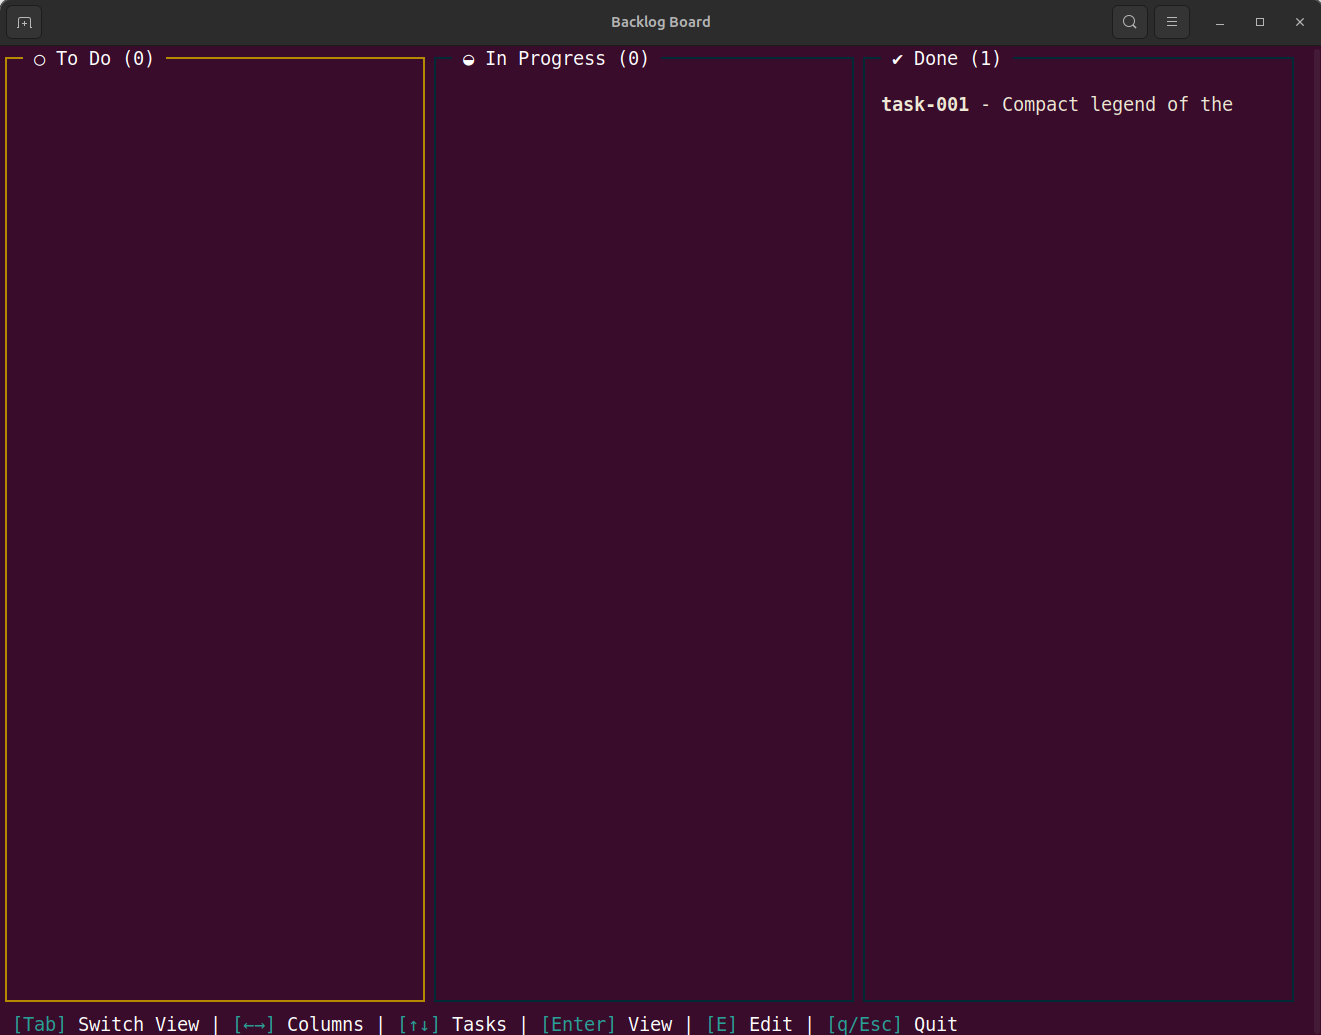The height and width of the screenshot is (1035, 1321).
Task: Close the Backlog Board window
Action: (x=1299, y=22)
